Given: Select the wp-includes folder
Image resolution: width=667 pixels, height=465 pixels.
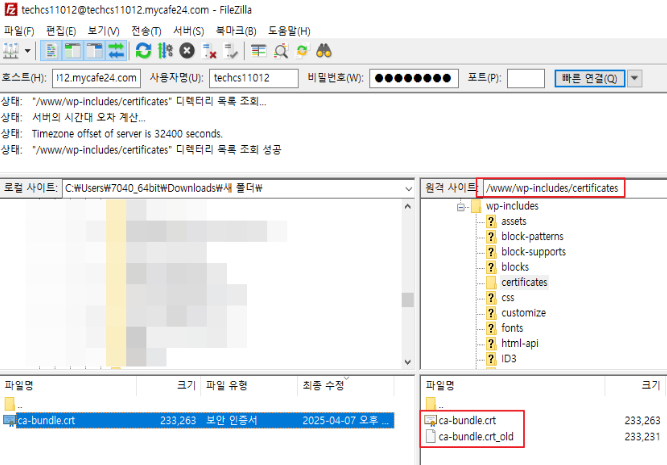Looking at the screenshot, I should click(x=512, y=206).
